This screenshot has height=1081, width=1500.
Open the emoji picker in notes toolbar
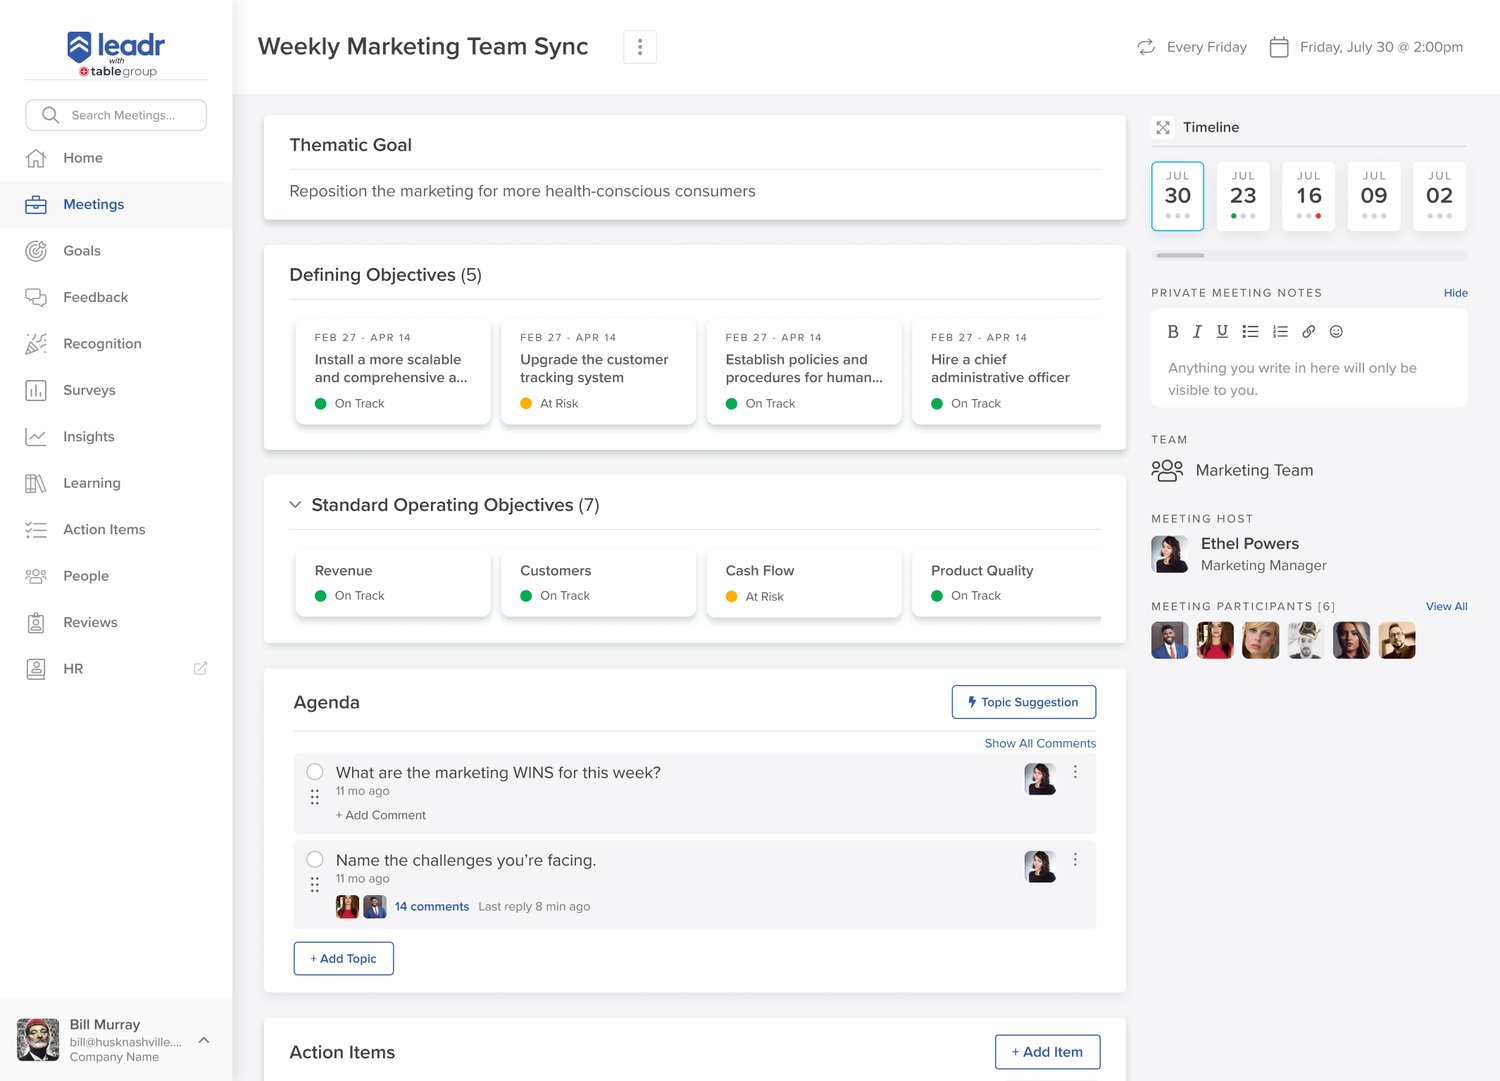pyautogui.click(x=1336, y=331)
